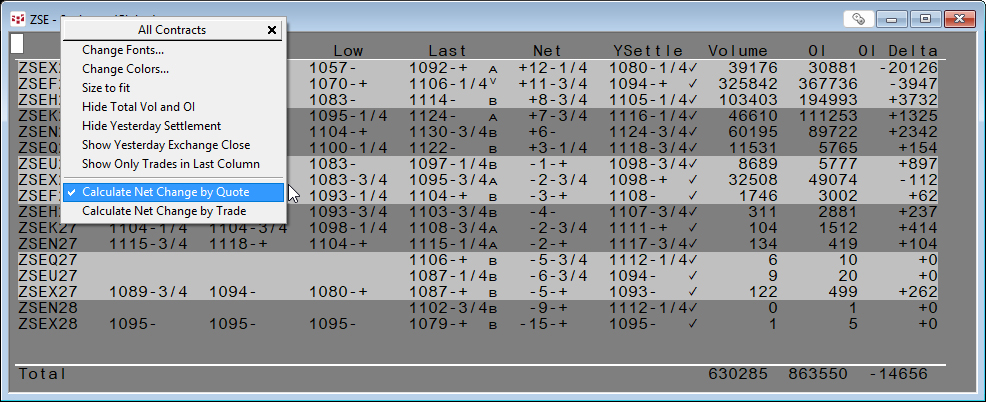Open Change Fonts option
The width and height of the screenshot is (986, 402).
coord(123,50)
